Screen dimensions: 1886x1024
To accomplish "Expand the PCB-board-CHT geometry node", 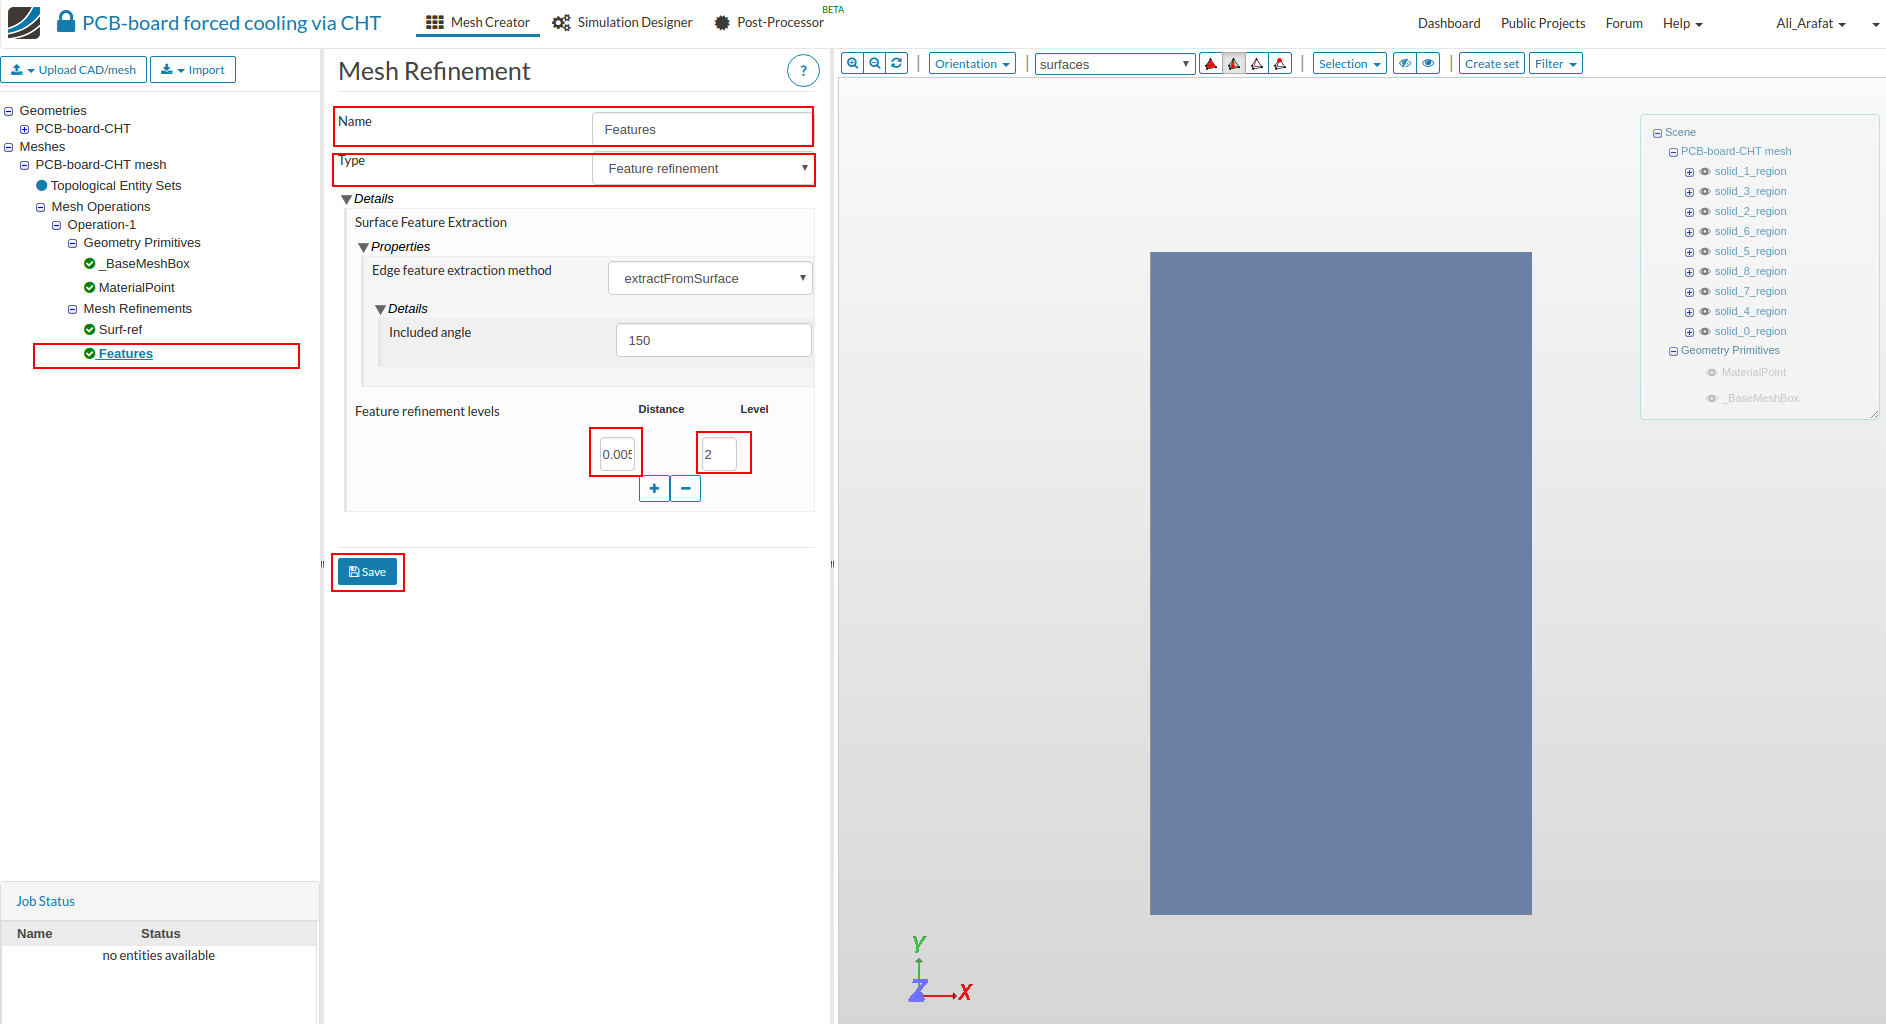I will click(x=24, y=129).
